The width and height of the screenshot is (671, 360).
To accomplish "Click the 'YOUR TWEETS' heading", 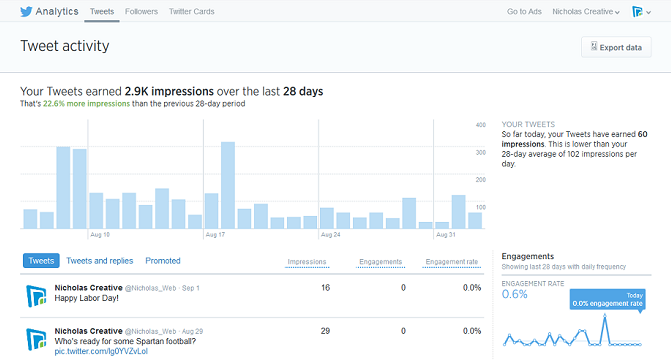I will coord(528,124).
